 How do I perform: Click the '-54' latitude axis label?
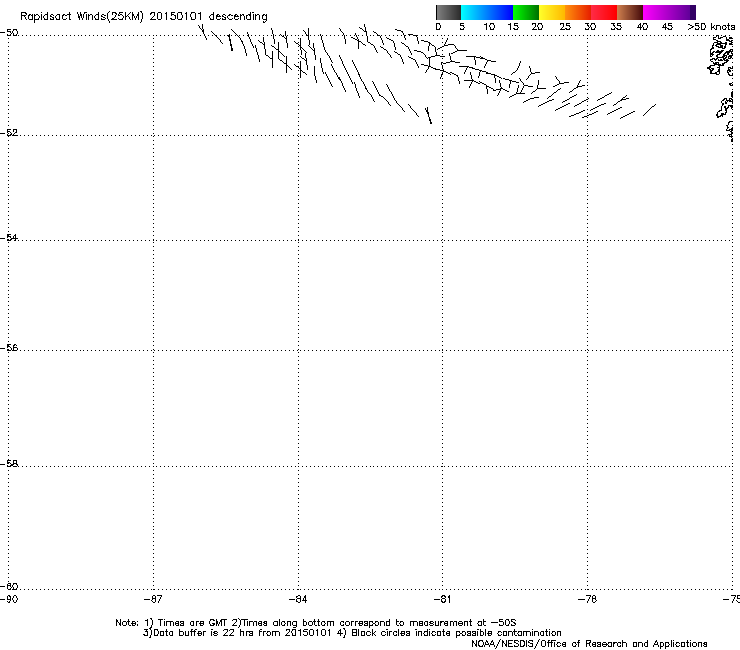coord(9,237)
